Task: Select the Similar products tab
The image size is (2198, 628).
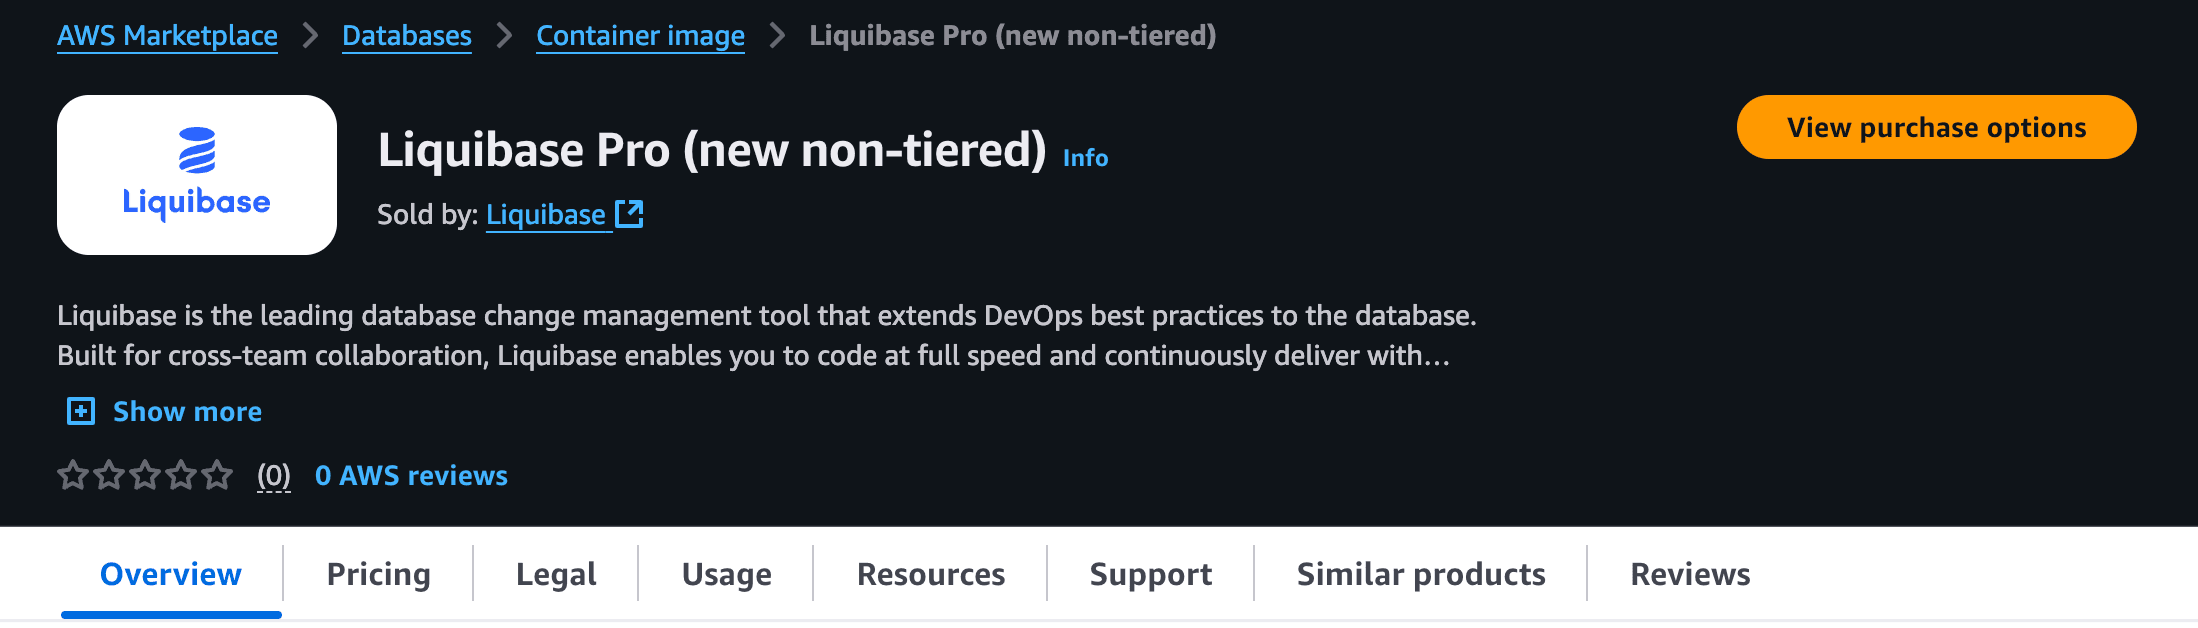Action: 1421,574
